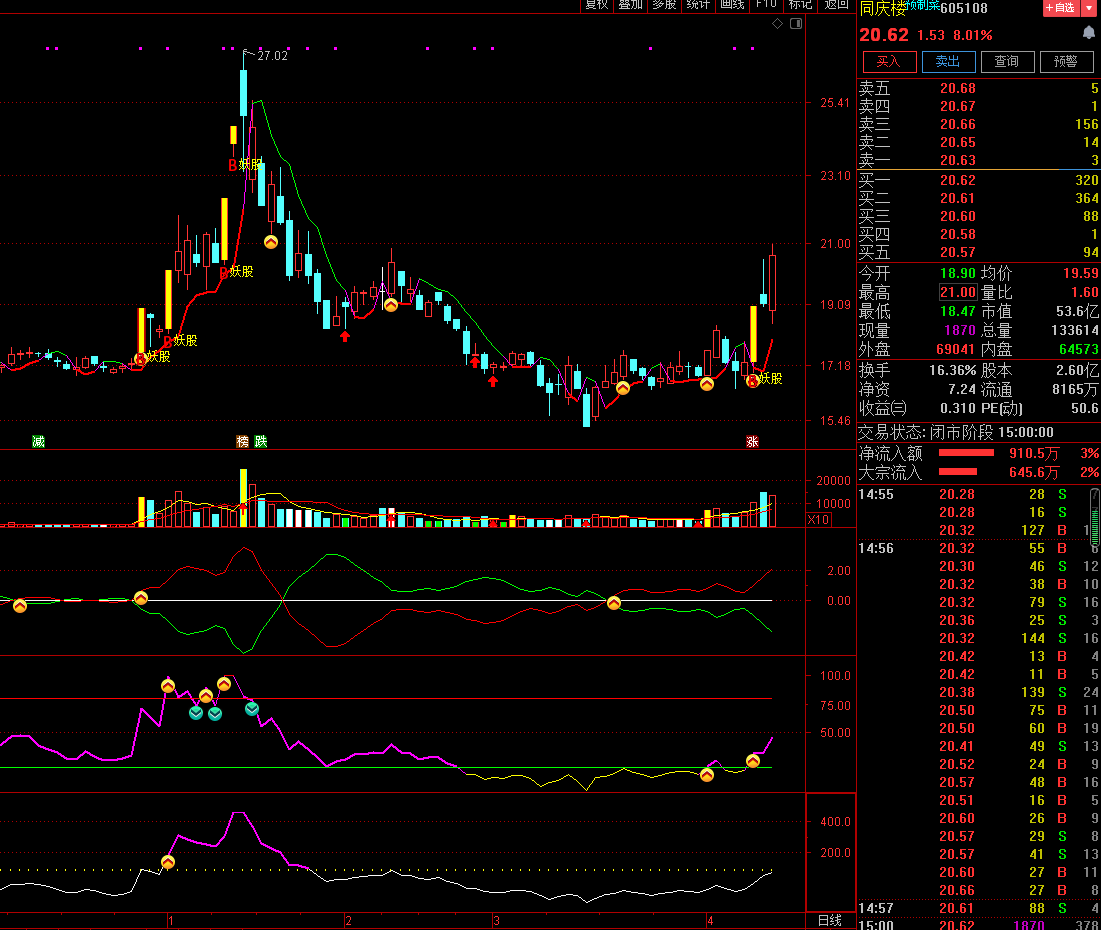1101x930 pixels.
Task: Click the tick list scrollbar
Action: [1095, 518]
